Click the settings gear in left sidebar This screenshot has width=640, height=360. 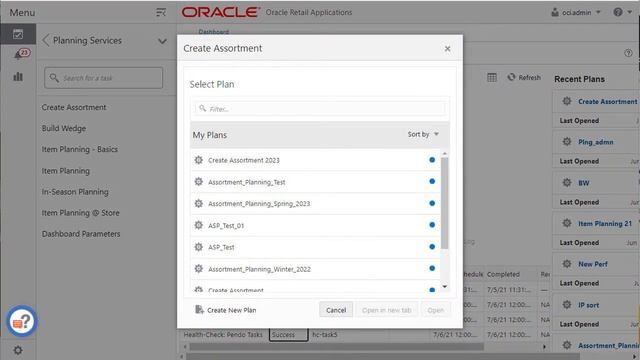coord(18,350)
